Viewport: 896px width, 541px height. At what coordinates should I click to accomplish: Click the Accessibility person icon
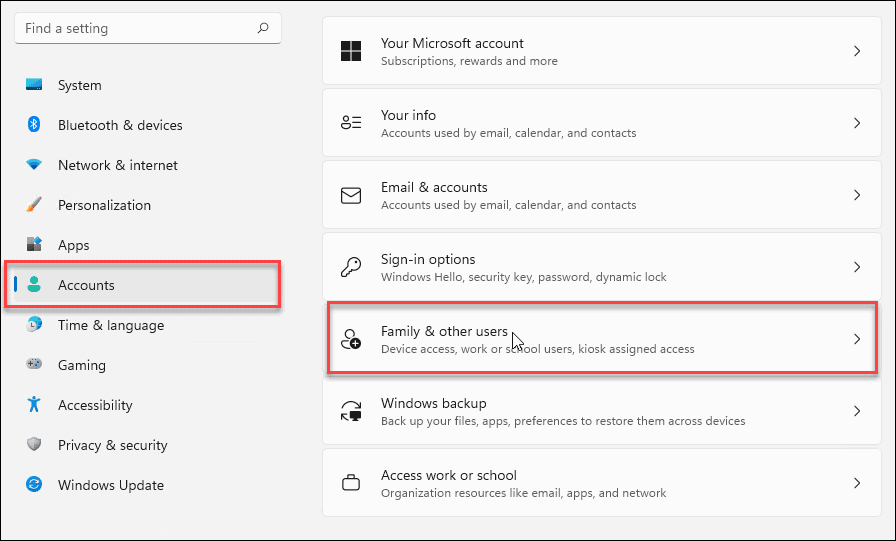pos(34,405)
